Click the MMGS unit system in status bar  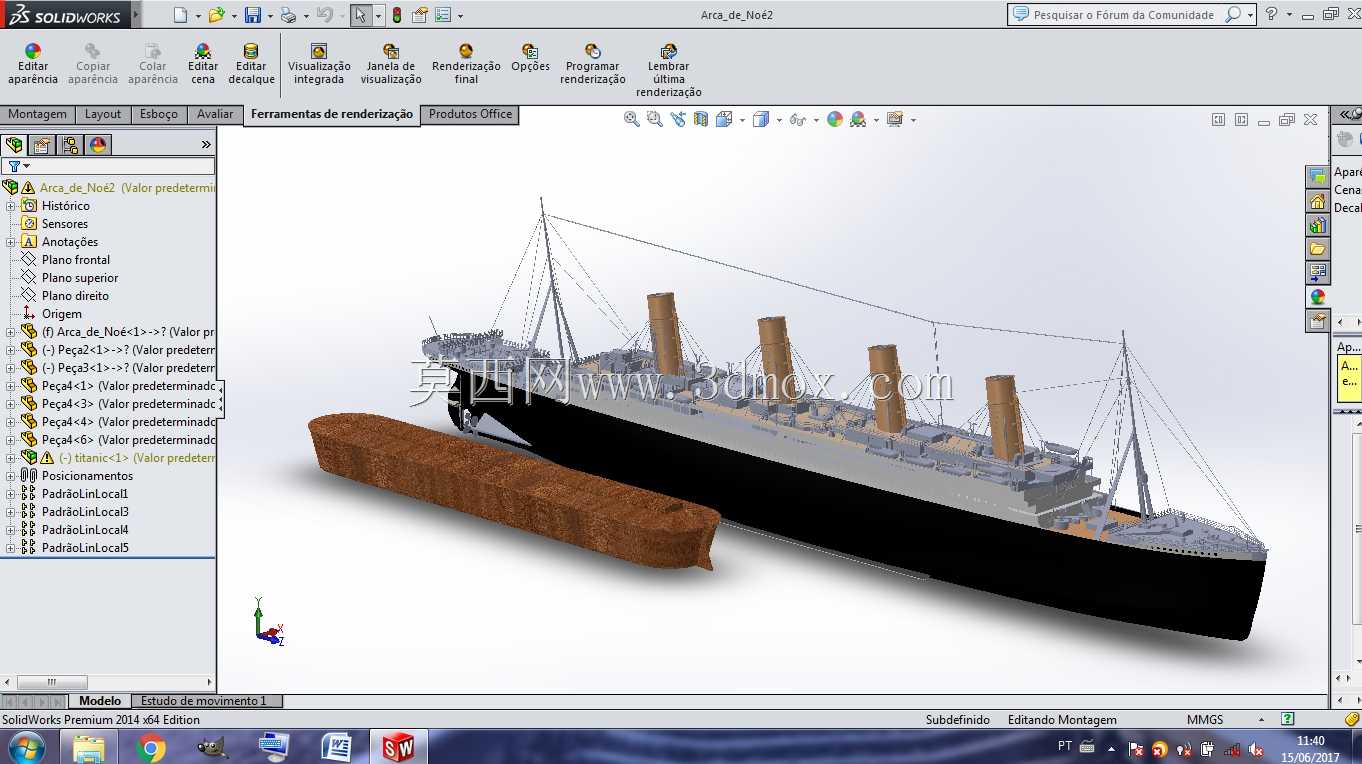[1205, 720]
